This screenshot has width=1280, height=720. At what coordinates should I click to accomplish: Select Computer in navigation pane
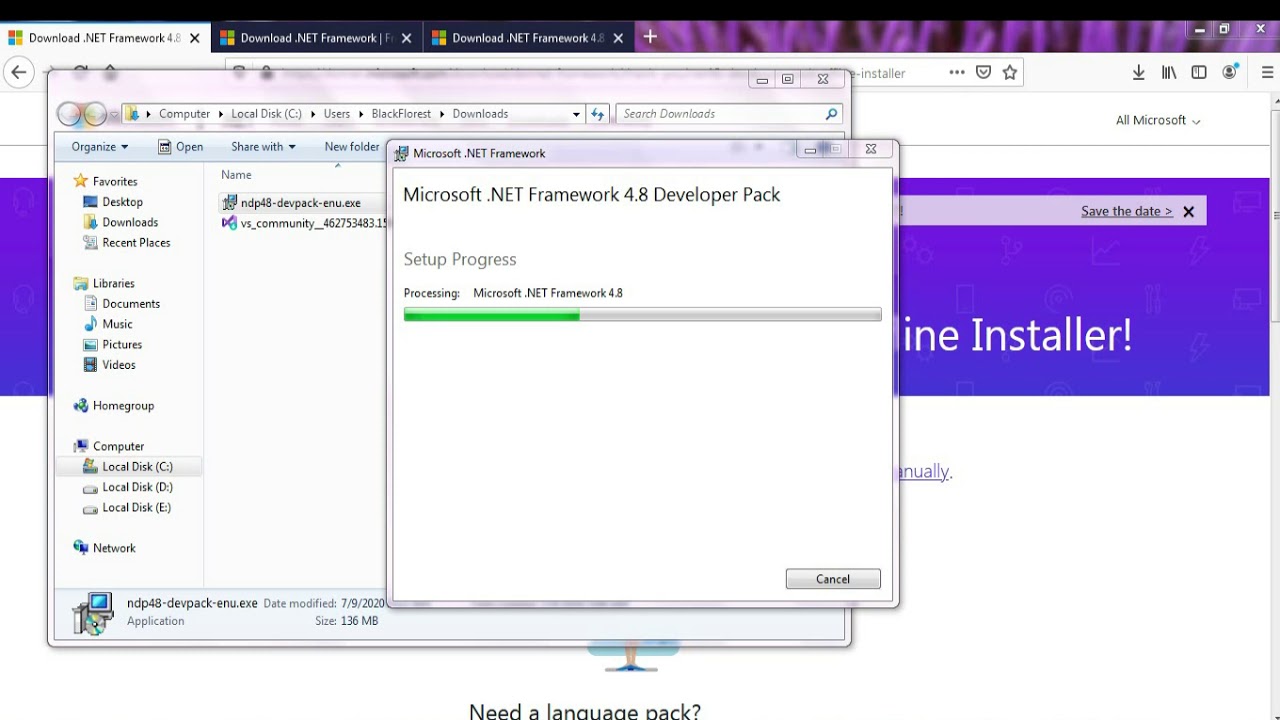(118, 446)
